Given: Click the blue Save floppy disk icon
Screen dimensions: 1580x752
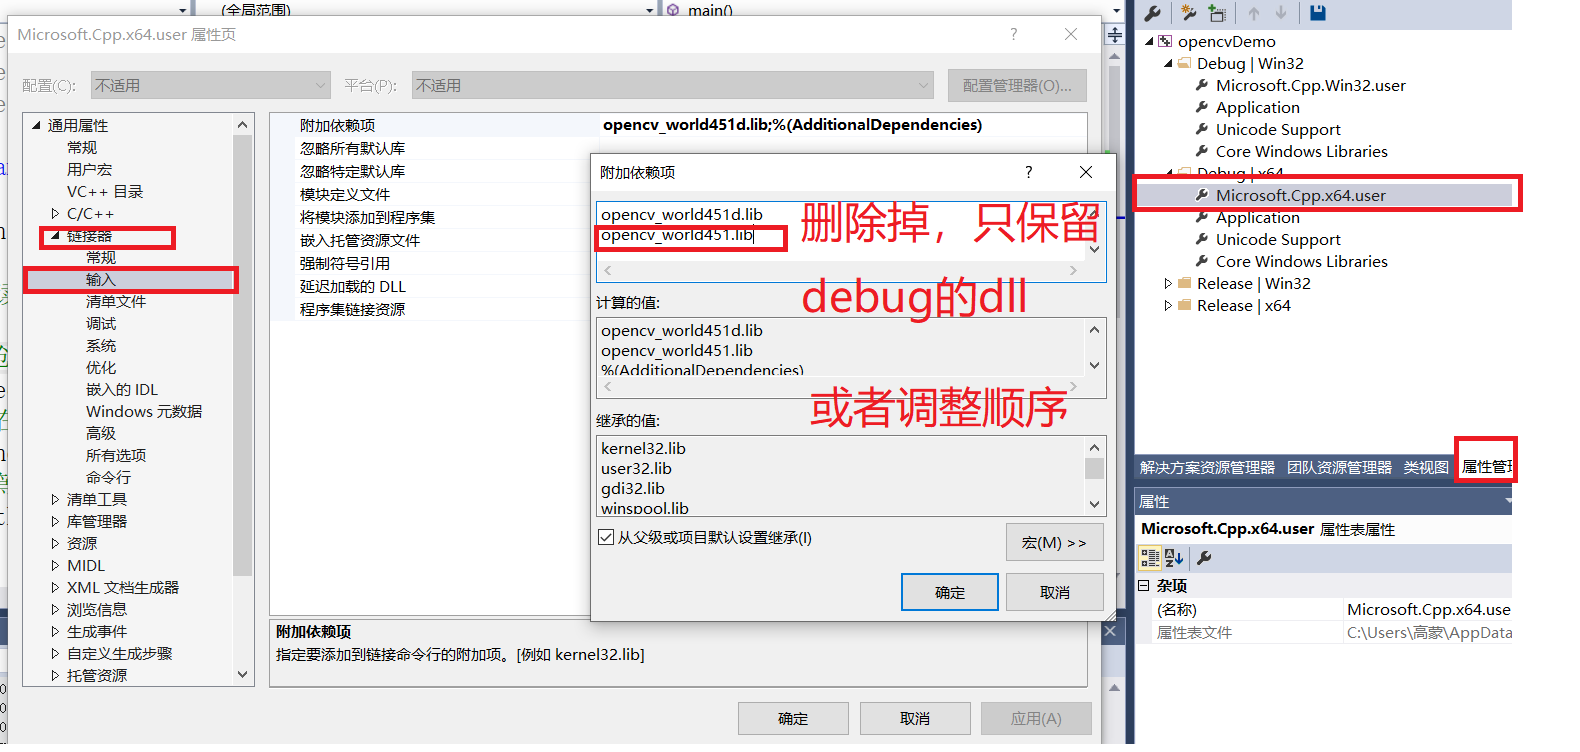Looking at the screenshot, I should coord(1318,13).
